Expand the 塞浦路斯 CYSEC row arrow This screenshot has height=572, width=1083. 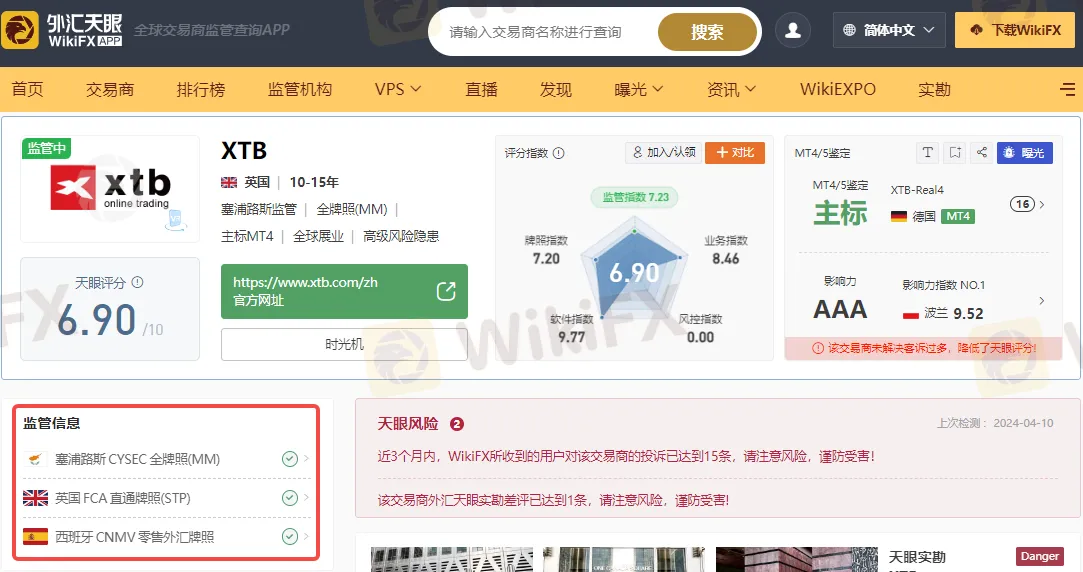click(x=306, y=458)
